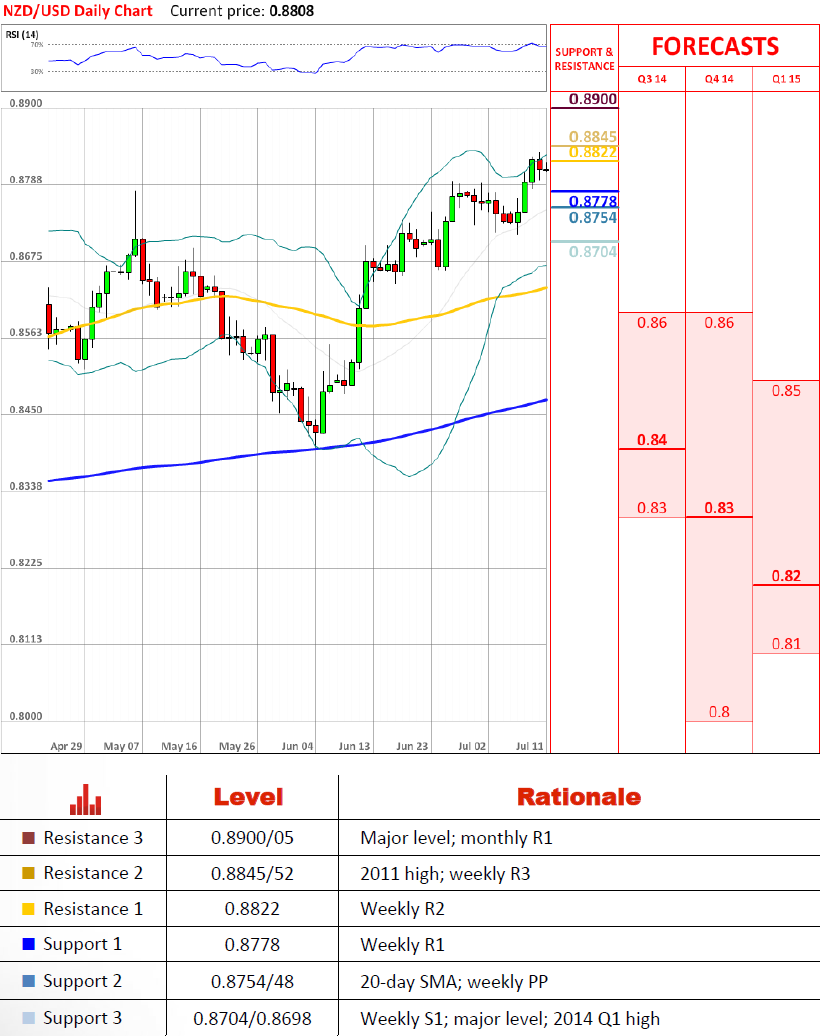
Task: Click the bold 0.84 Q3 14 forecast
Action: pyautogui.click(x=652, y=440)
